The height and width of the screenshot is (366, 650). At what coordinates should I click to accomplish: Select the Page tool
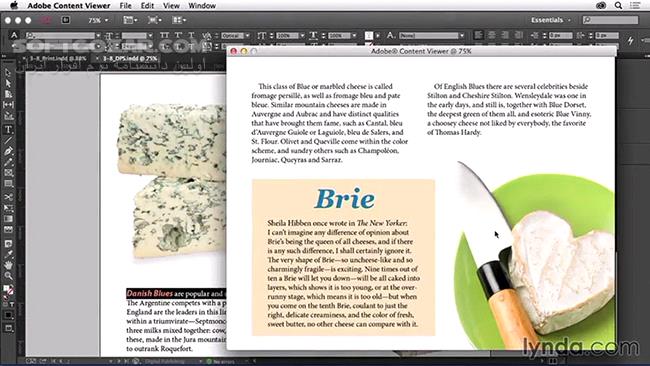tap(8, 94)
